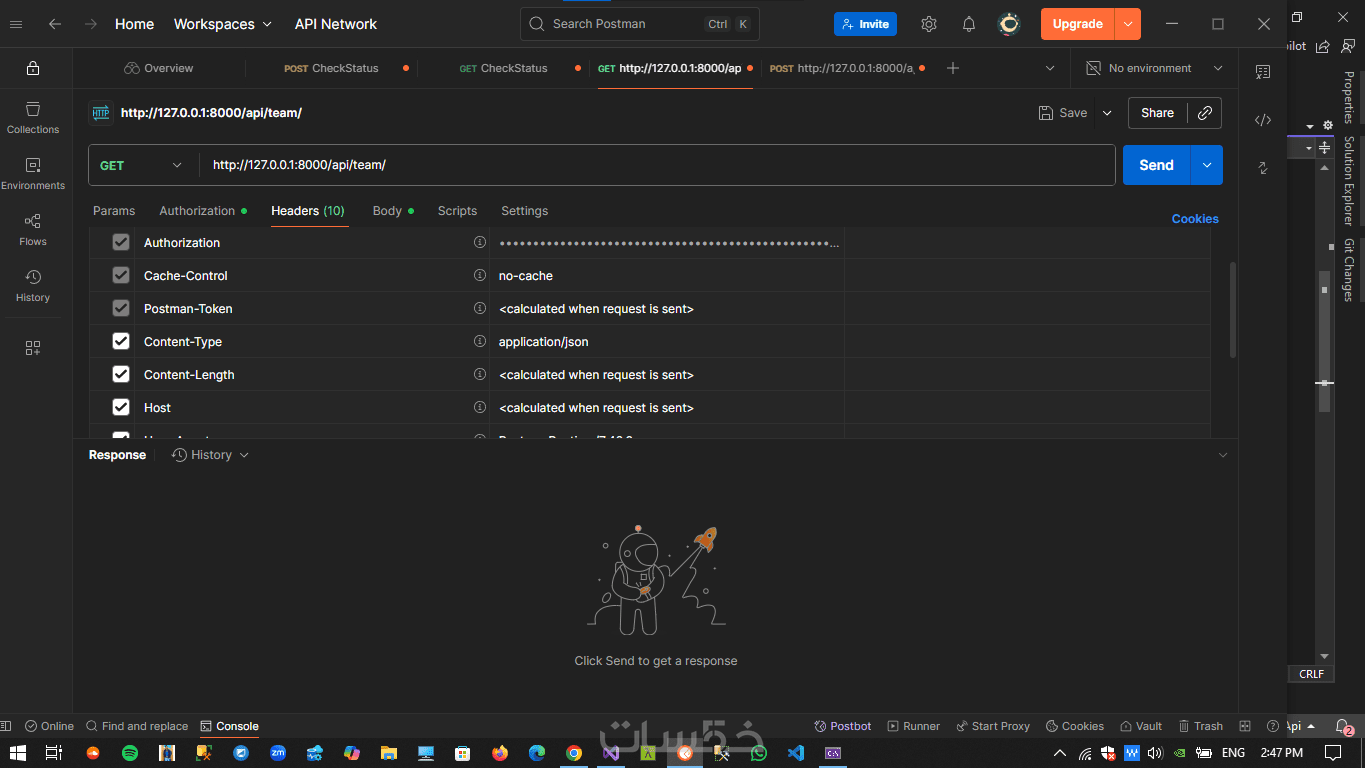Click the Share button
This screenshot has height=768, width=1365.
tap(1158, 113)
